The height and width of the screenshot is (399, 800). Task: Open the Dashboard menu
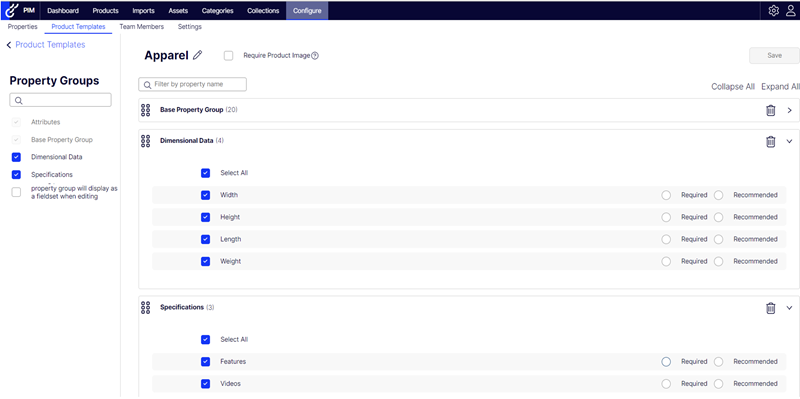[63, 11]
